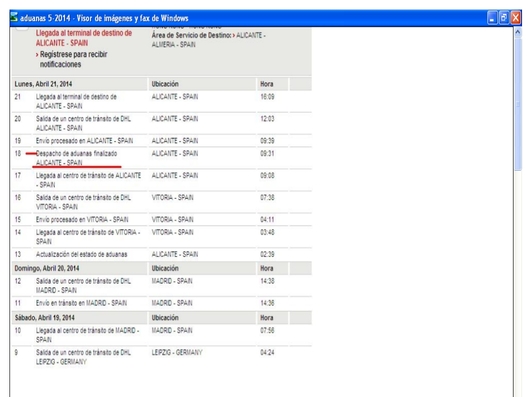Click event number 18 in the list

[18, 153]
